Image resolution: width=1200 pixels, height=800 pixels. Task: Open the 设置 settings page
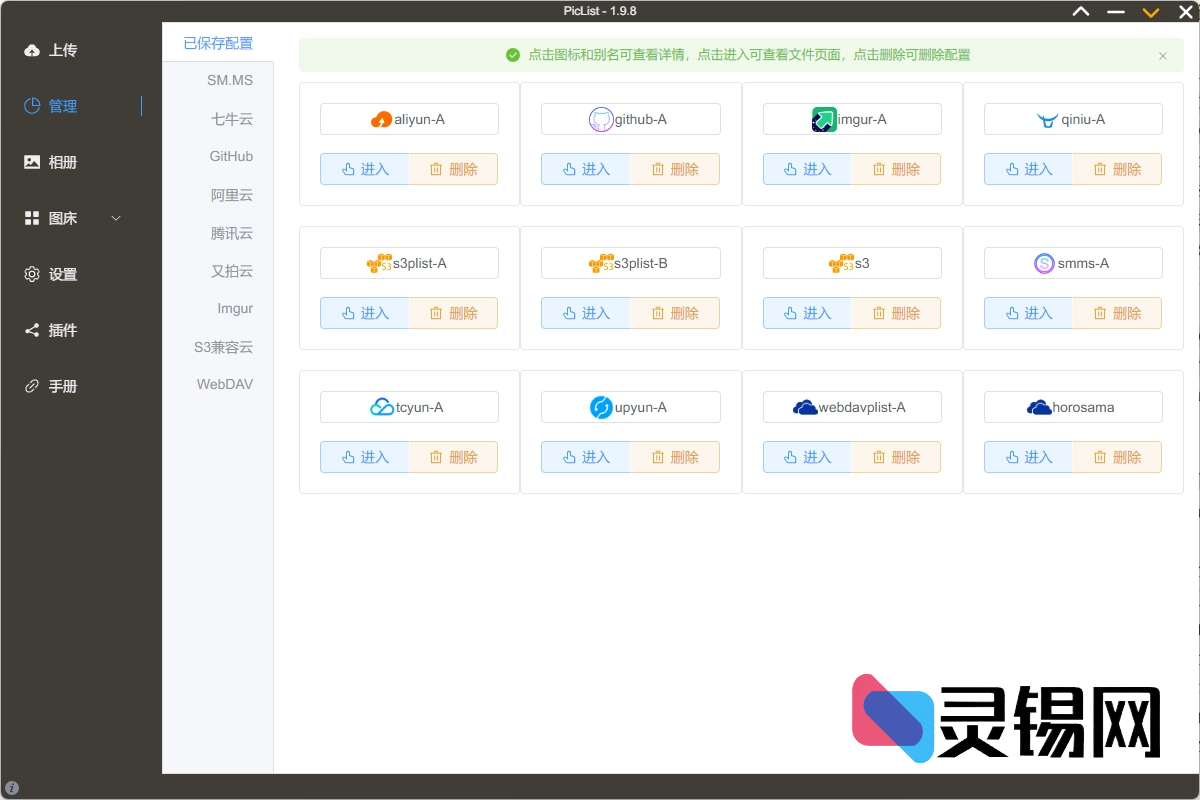tap(62, 274)
